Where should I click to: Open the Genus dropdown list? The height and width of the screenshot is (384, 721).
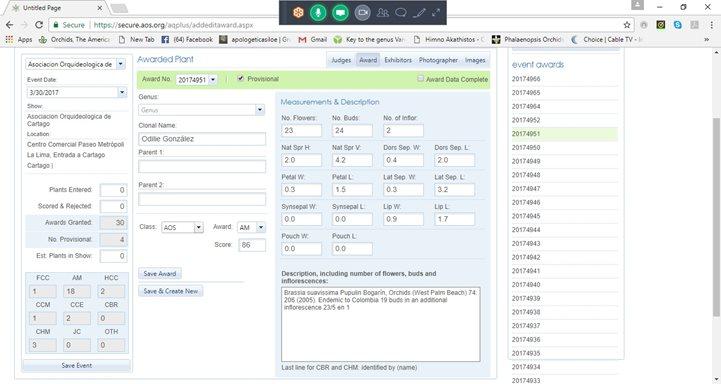(x=260, y=110)
